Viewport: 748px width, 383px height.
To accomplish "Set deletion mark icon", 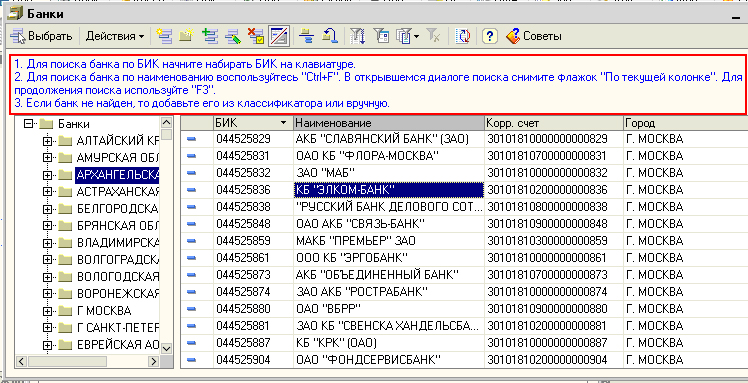I will pos(256,36).
